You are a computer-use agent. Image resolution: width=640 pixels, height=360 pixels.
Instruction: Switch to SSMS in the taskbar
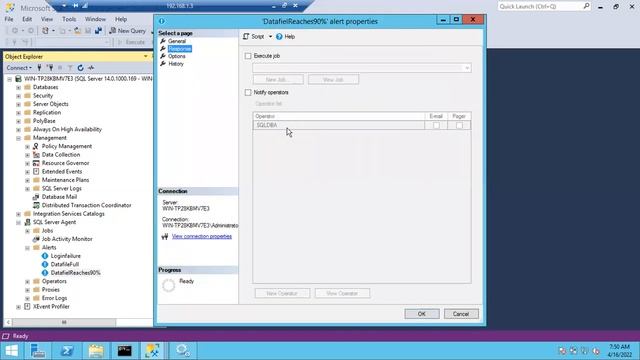pos(153,351)
